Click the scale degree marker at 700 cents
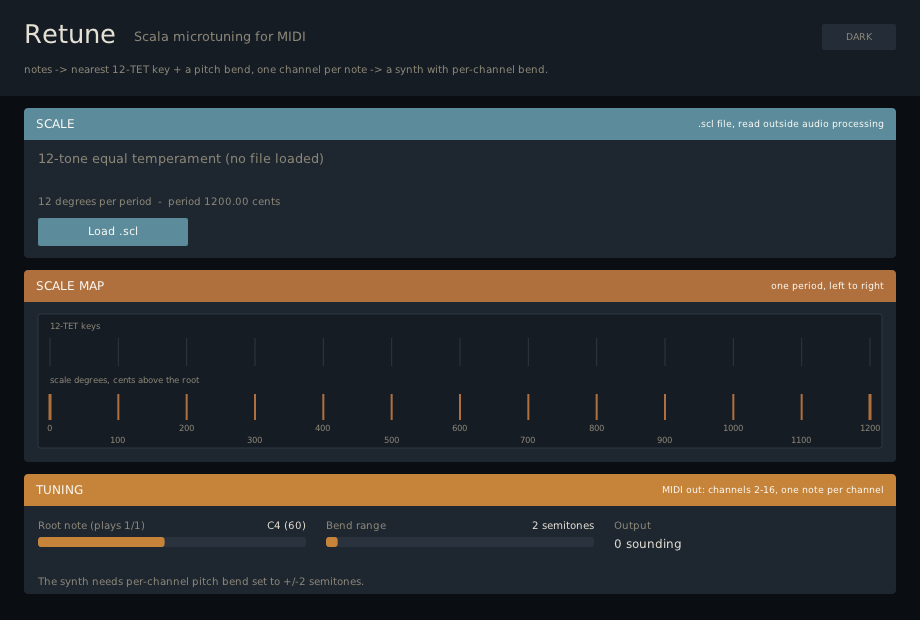The width and height of the screenshot is (920, 620). tap(528, 406)
